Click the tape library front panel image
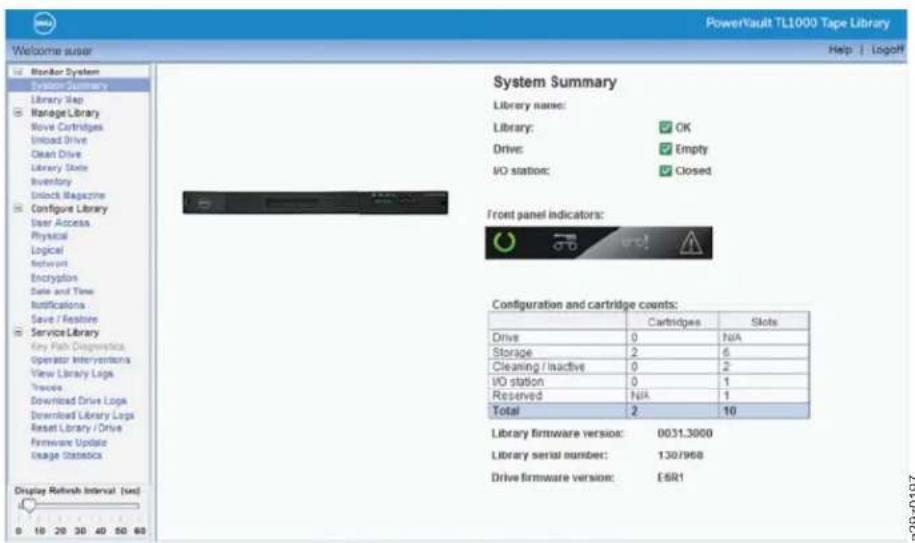 point(315,202)
